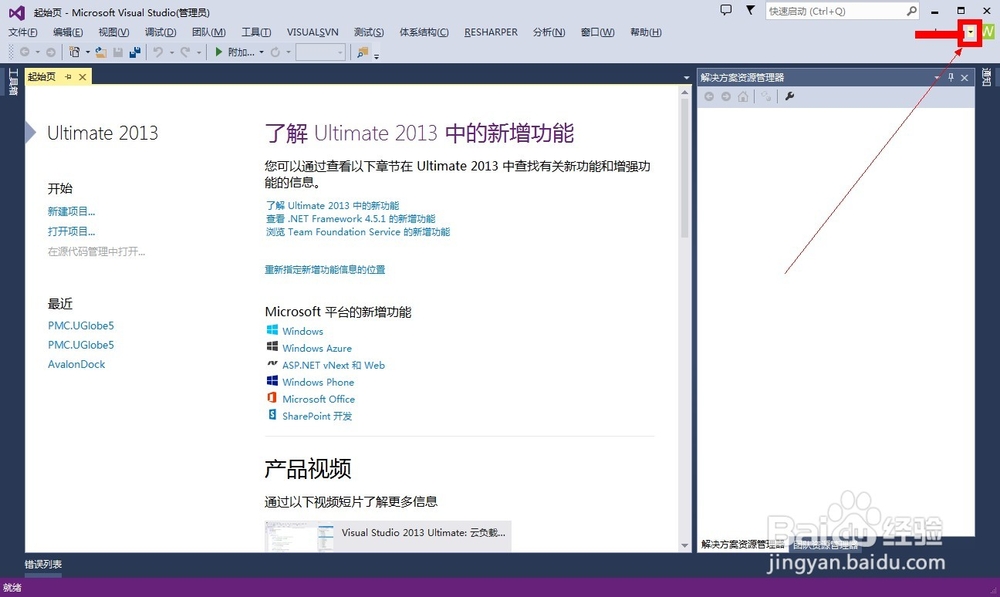Click the Redo toolbar icon
Screen dimensions: 1000x597
pos(185,52)
